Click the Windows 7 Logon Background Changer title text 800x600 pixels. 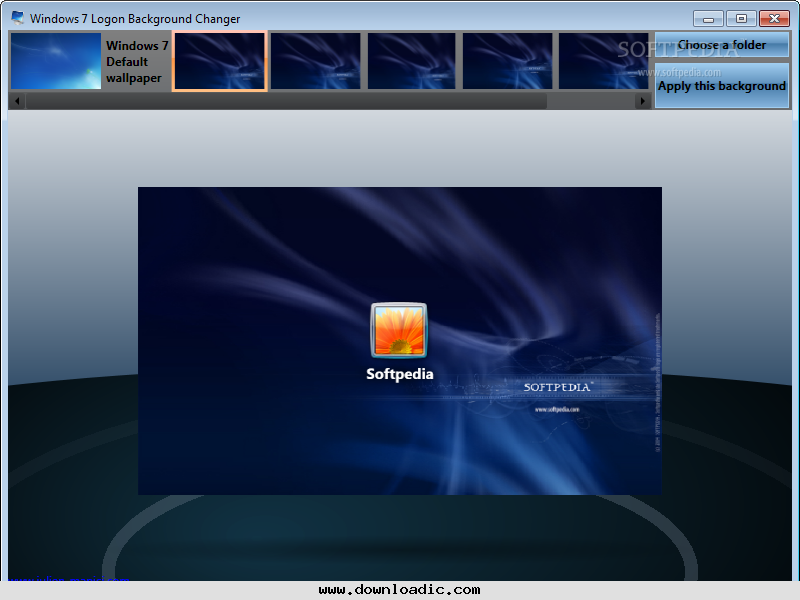click(x=135, y=17)
